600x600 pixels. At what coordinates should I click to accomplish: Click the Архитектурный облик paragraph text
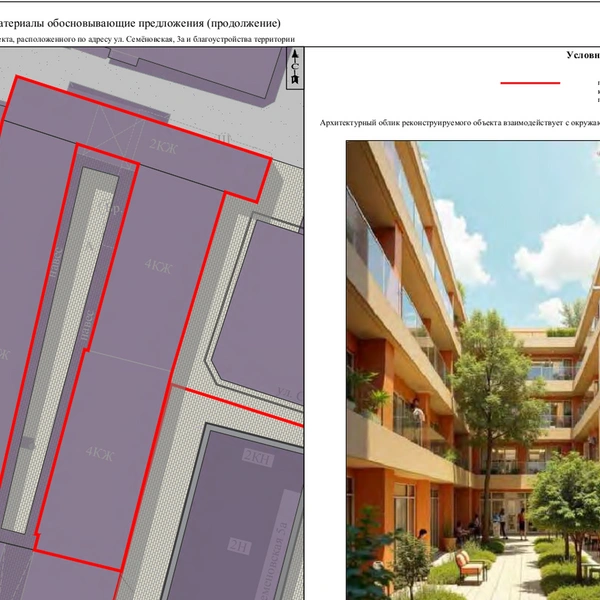click(460, 123)
